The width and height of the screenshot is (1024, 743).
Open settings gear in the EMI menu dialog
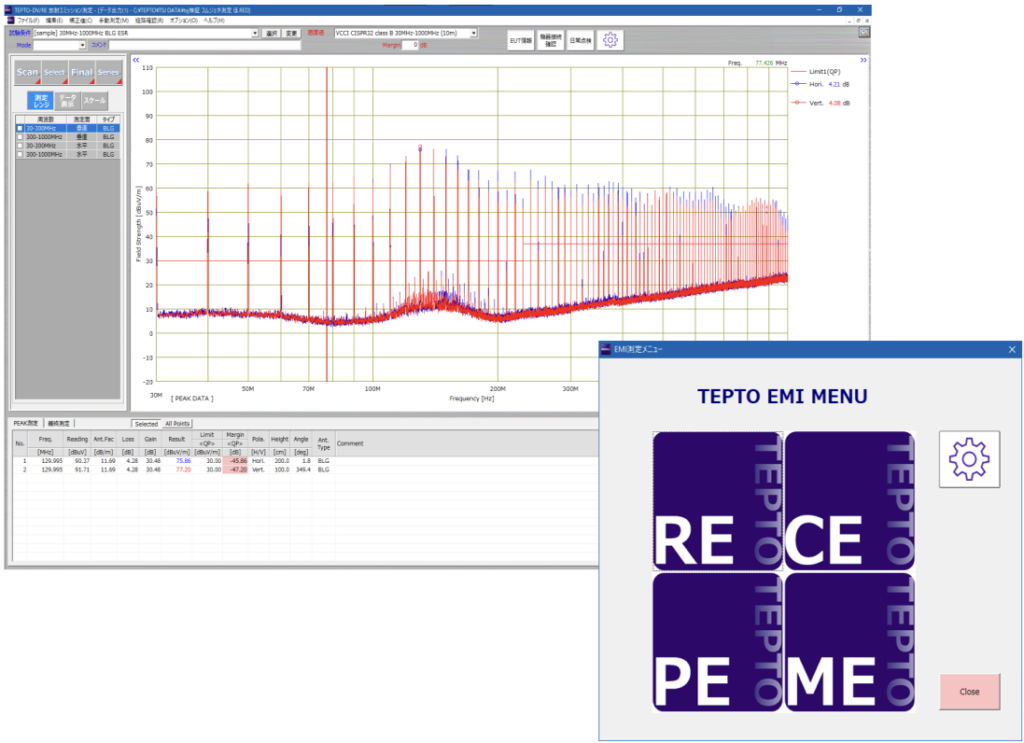[x=969, y=459]
